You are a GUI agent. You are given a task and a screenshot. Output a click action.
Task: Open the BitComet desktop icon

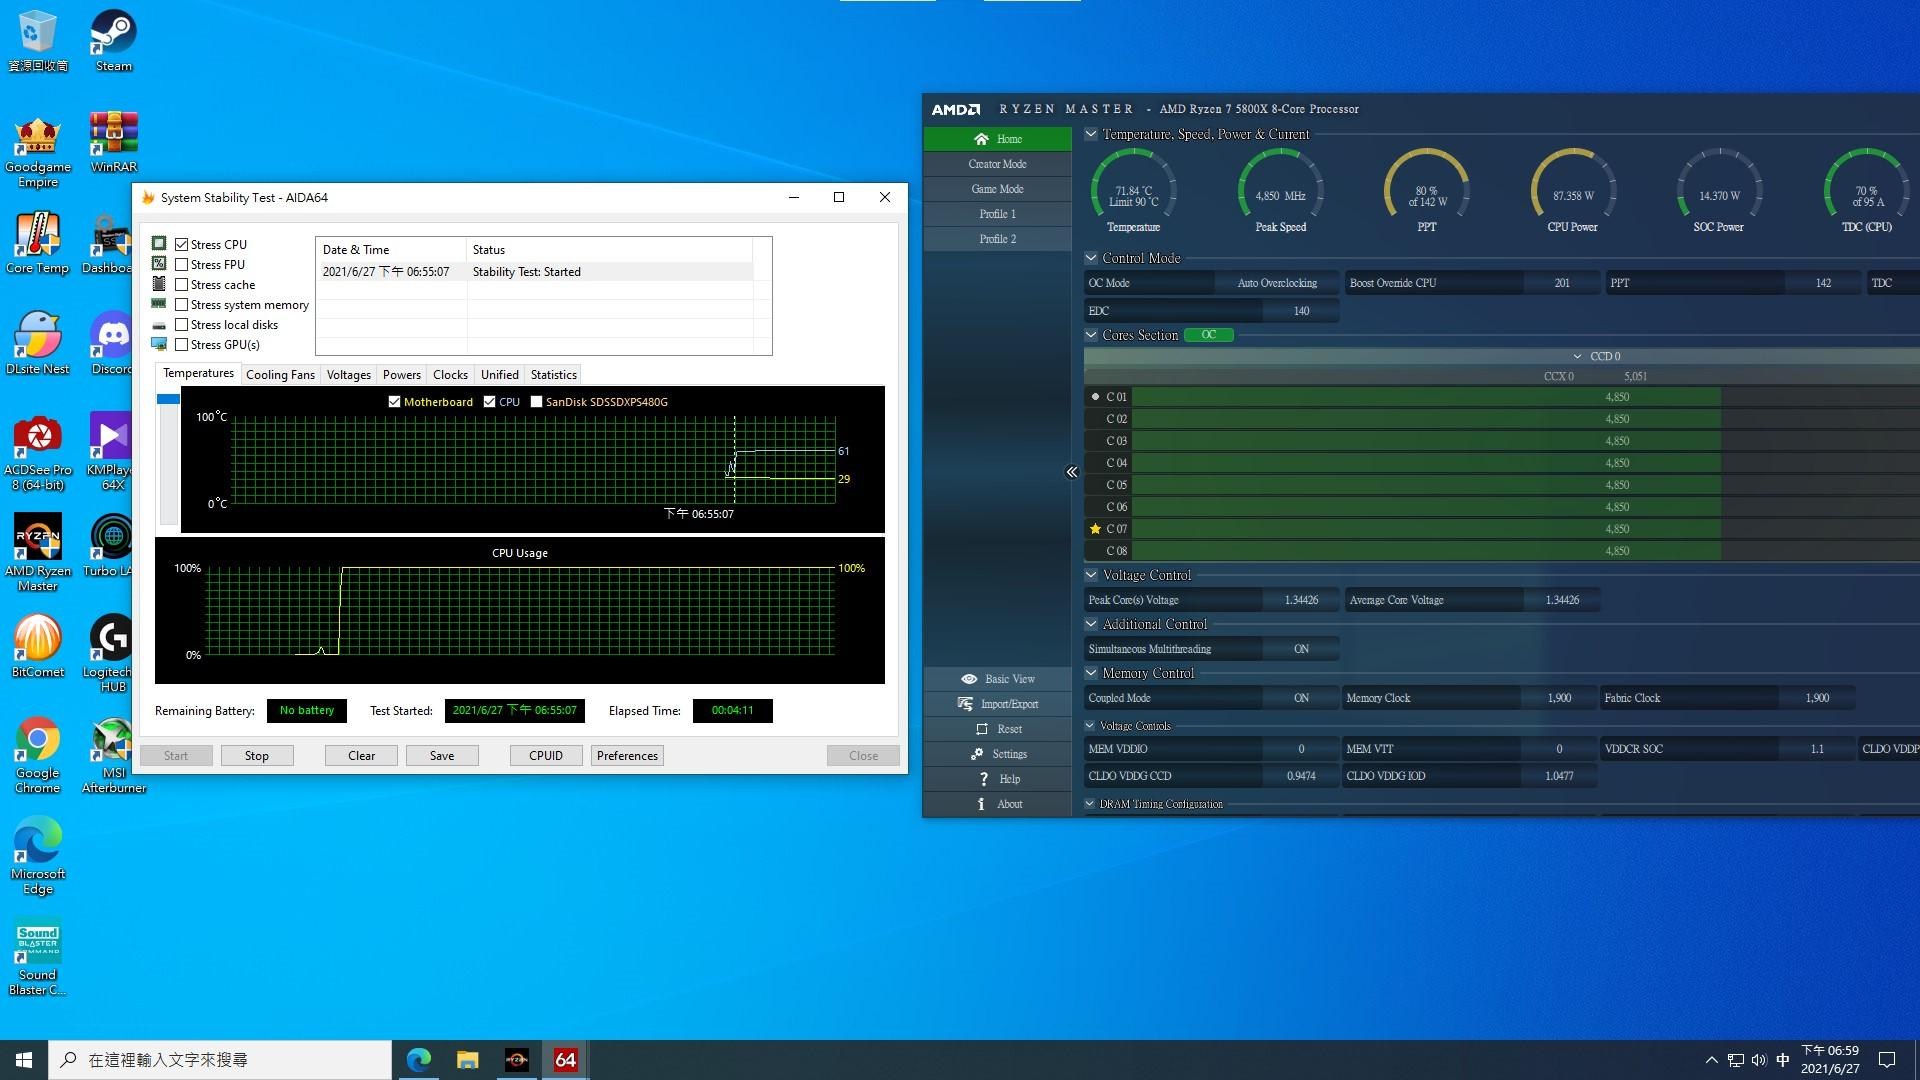pos(37,647)
